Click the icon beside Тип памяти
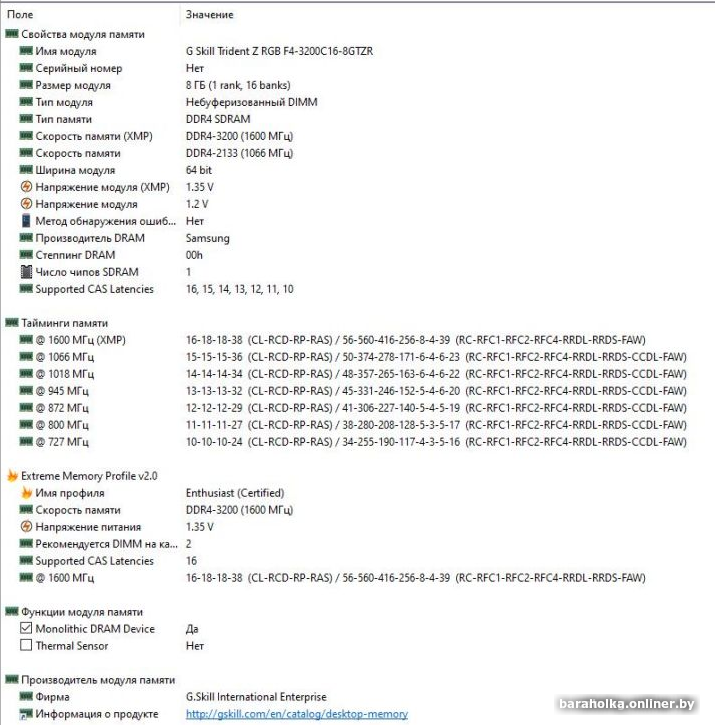 (26, 119)
